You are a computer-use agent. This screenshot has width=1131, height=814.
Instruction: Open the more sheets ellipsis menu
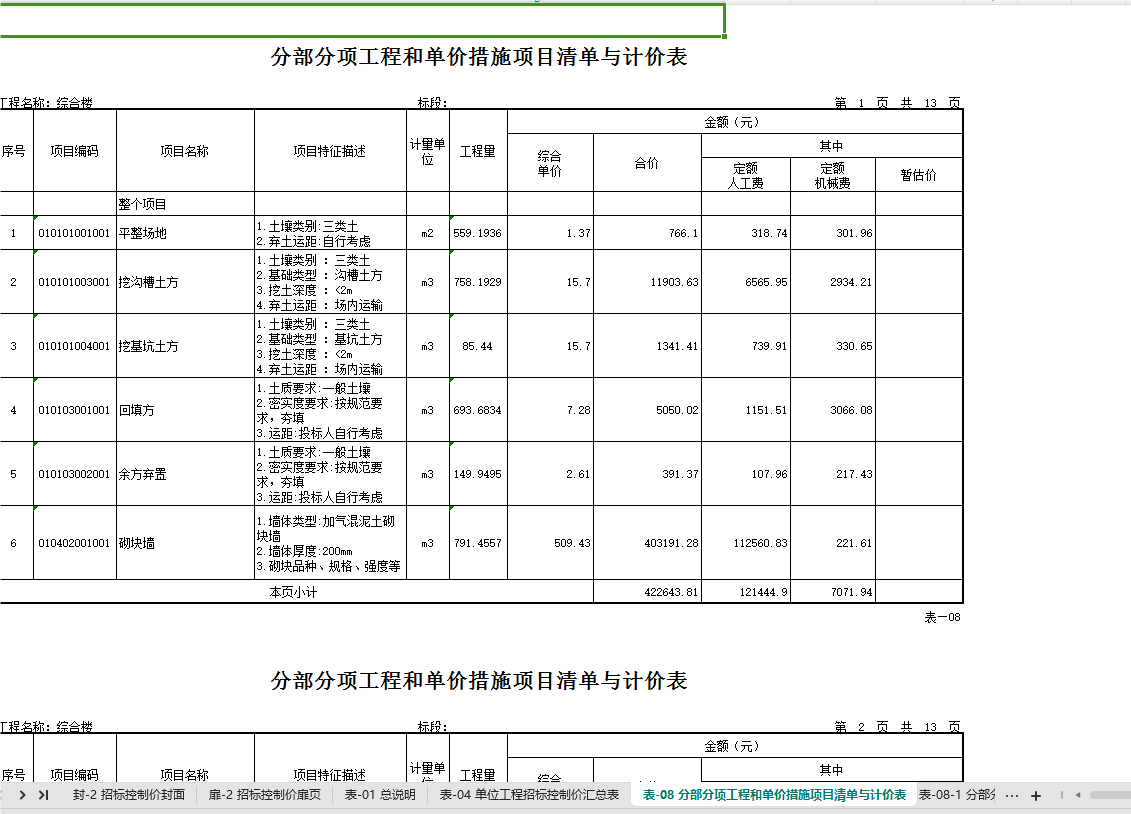click(1012, 795)
